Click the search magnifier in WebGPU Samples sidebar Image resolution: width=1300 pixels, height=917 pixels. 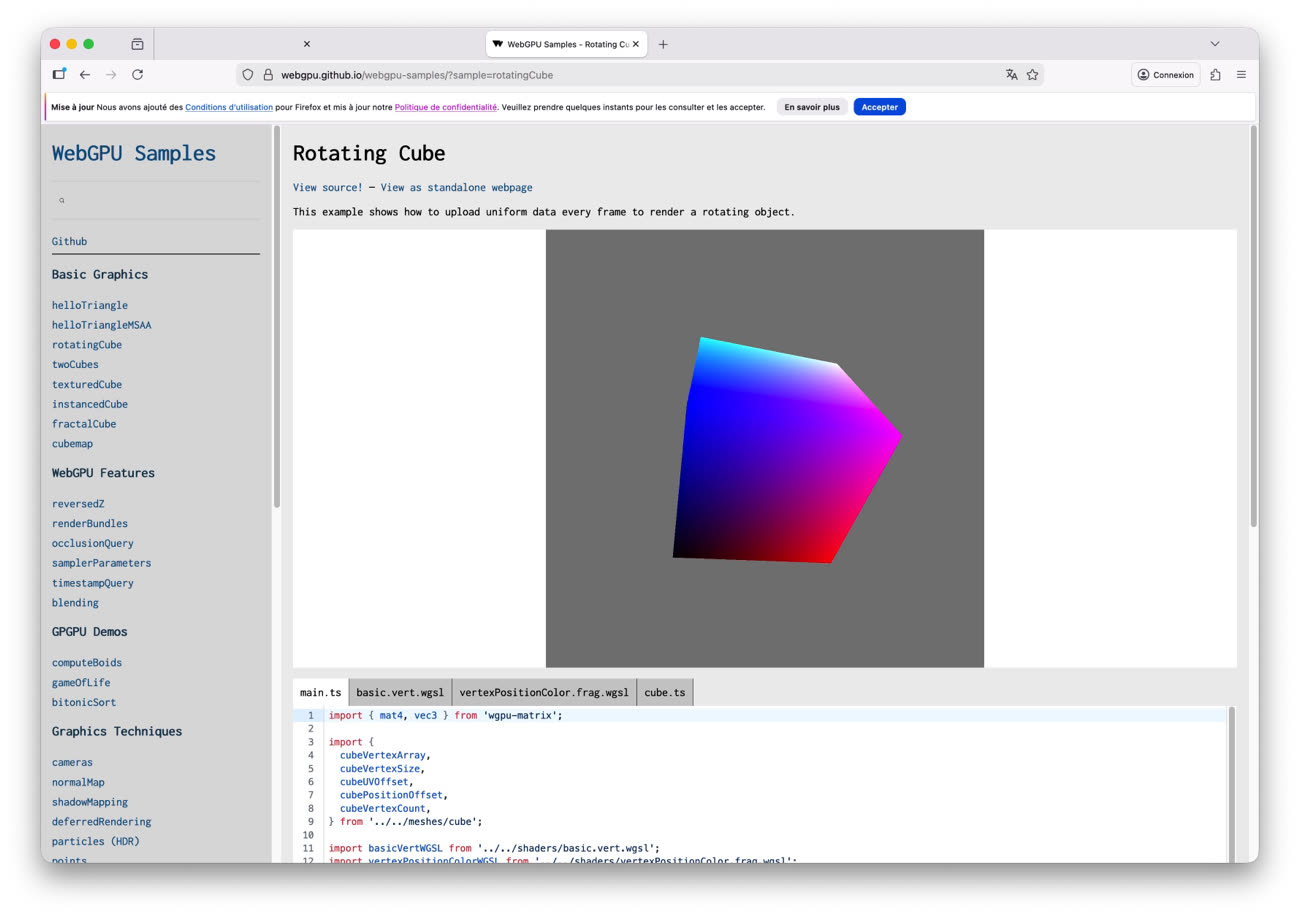(61, 200)
